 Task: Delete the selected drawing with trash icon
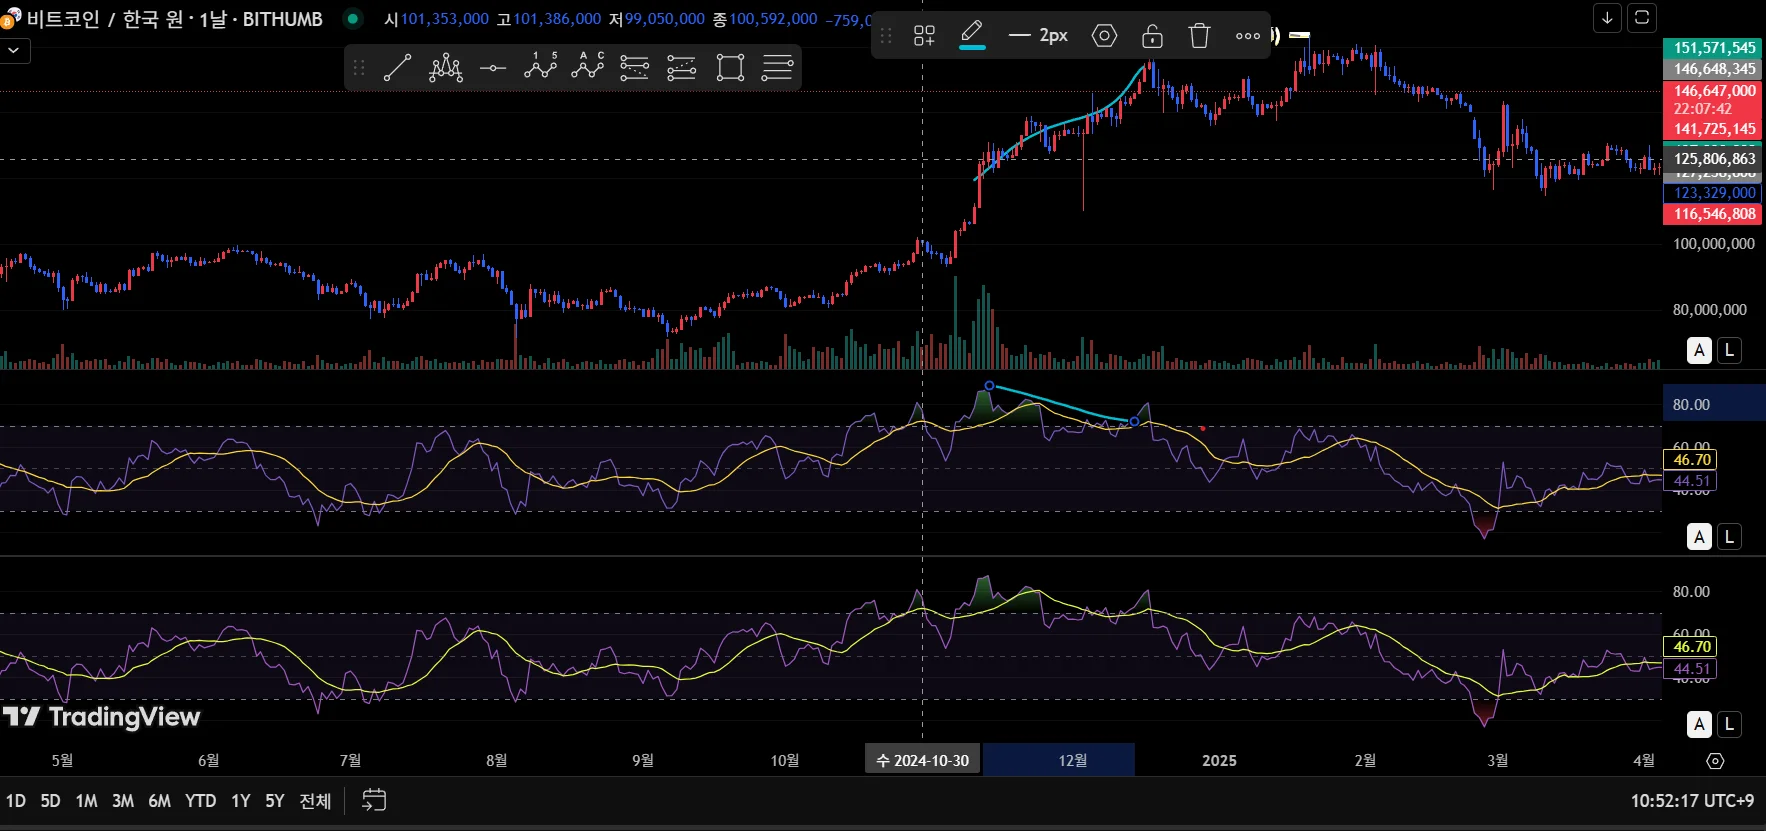[x=1199, y=36]
